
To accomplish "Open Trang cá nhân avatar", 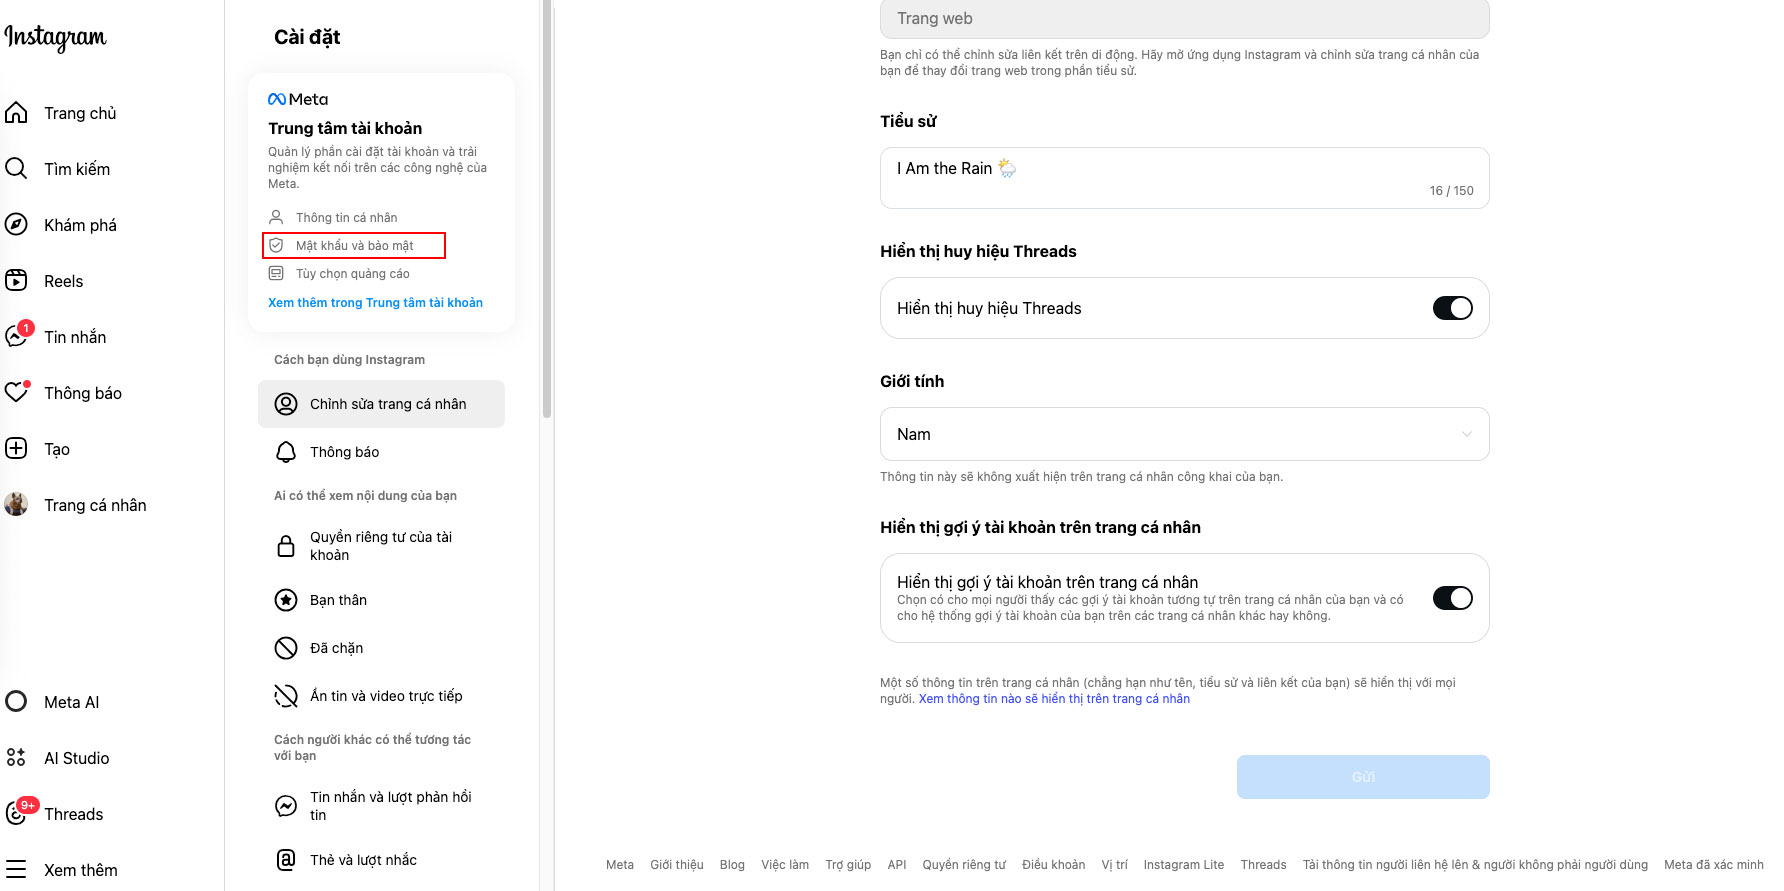I will coord(16,505).
